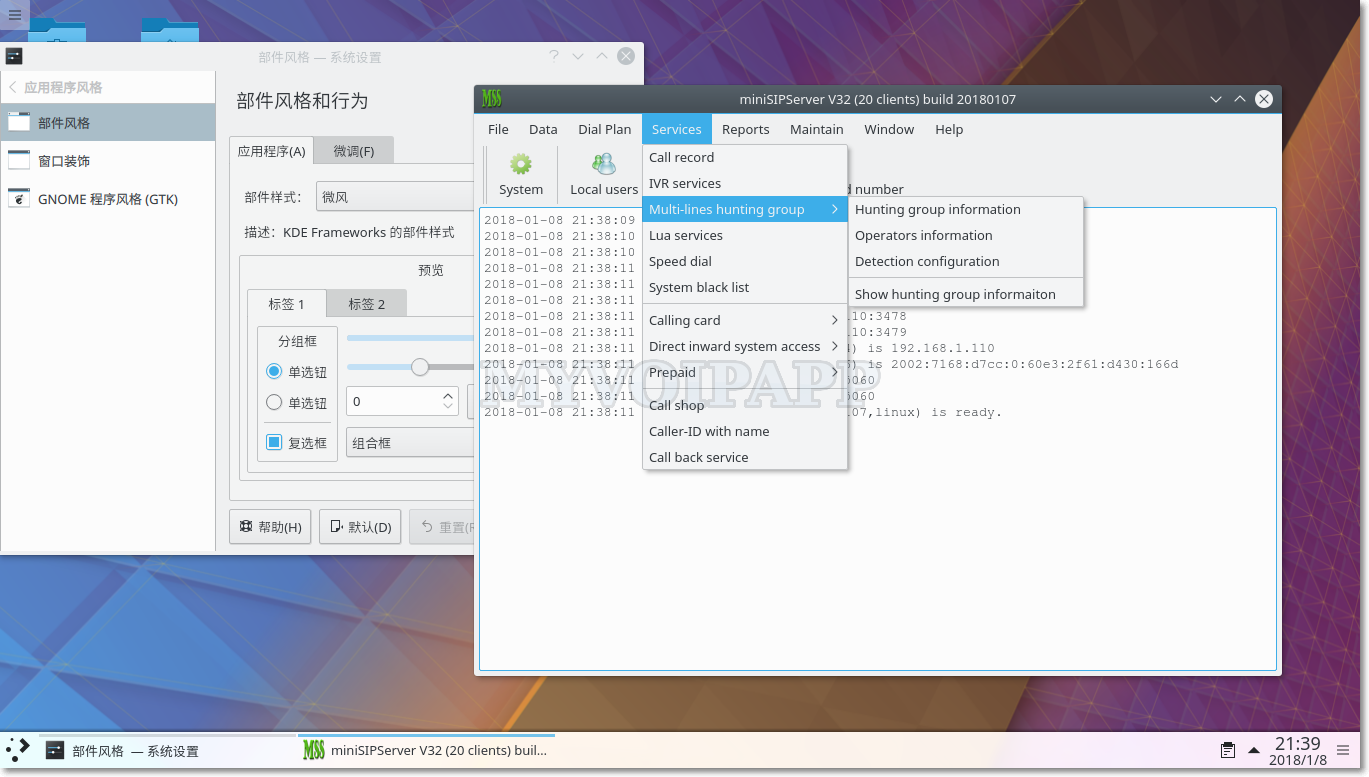Expand Direct inward system access submenu

coord(744,346)
